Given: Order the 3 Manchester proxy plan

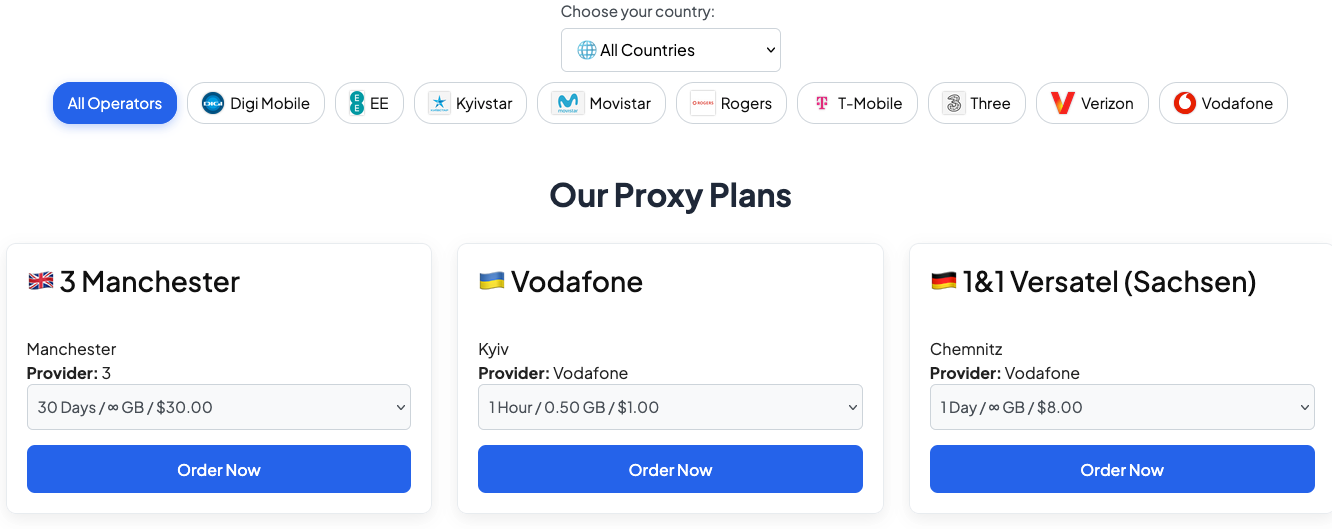Looking at the screenshot, I should click(x=219, y=469).
